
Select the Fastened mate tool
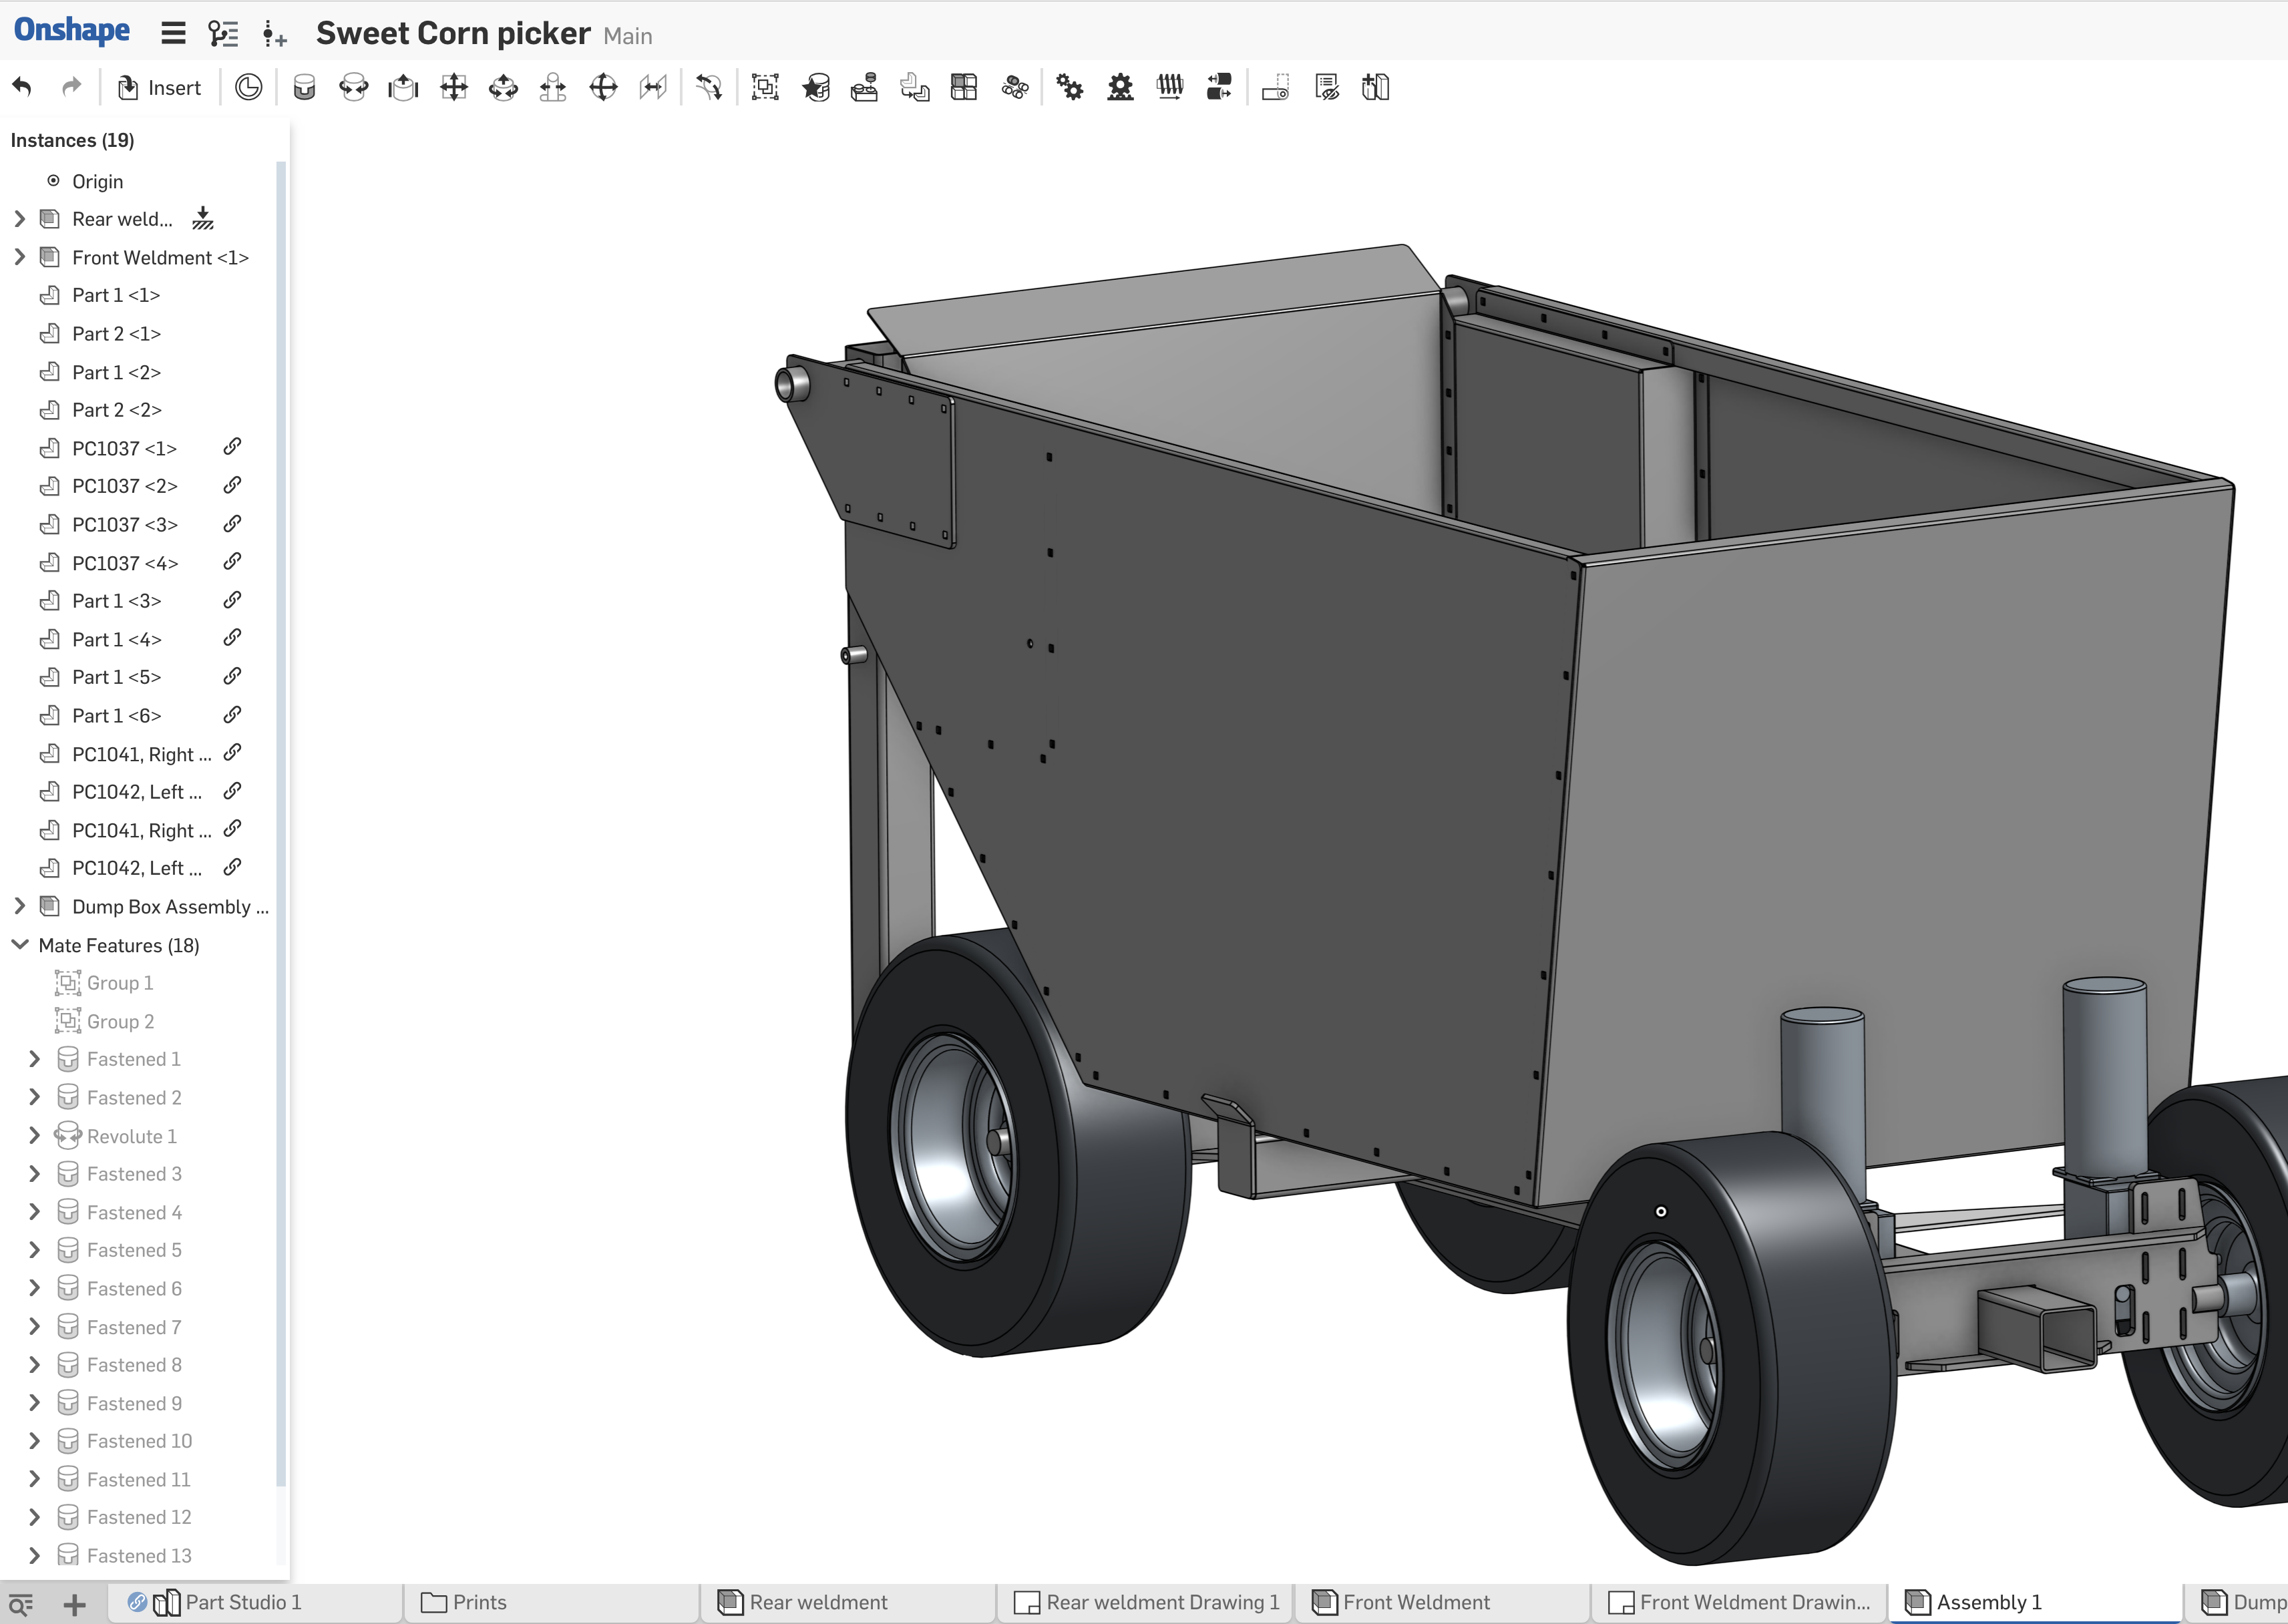pos(304,88)
